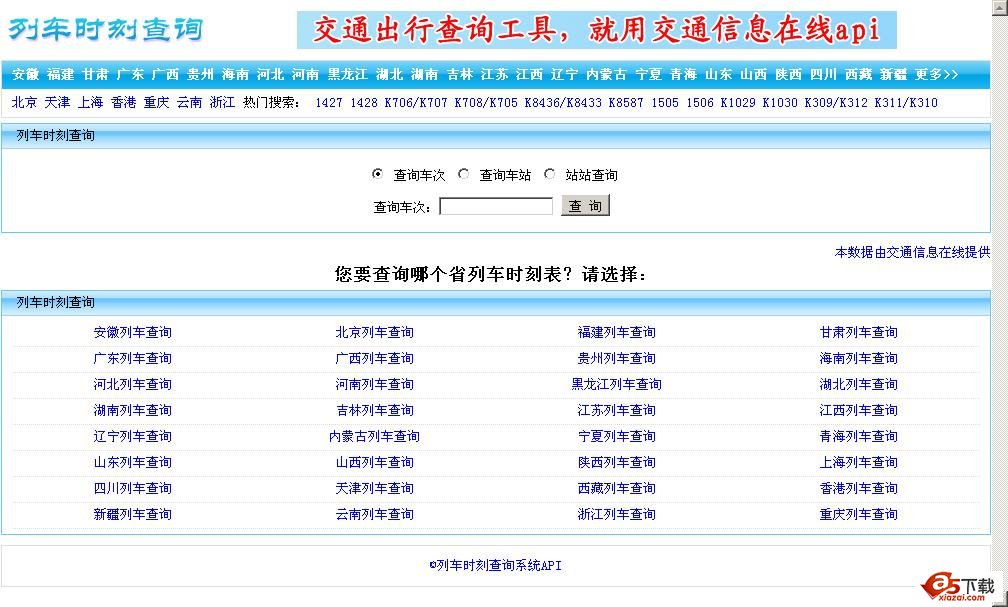Open 重庆列车查询 province link
Image resolution: width=1008 pixels, height=607 pixels.
click(x=860, y=514)
